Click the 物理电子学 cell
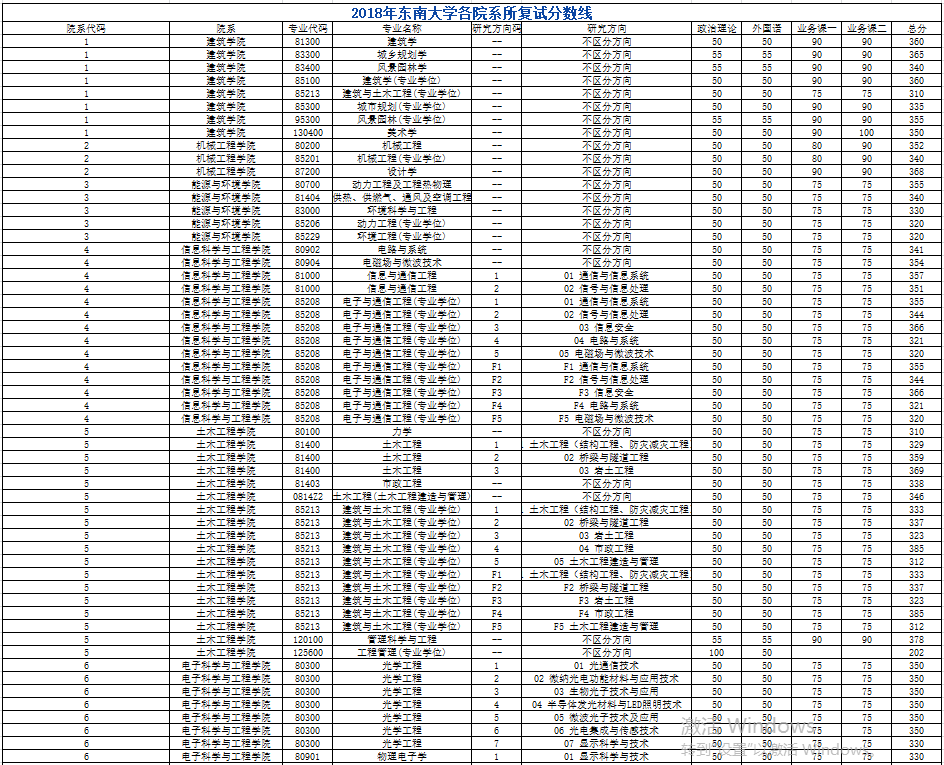 click(402, 757)
